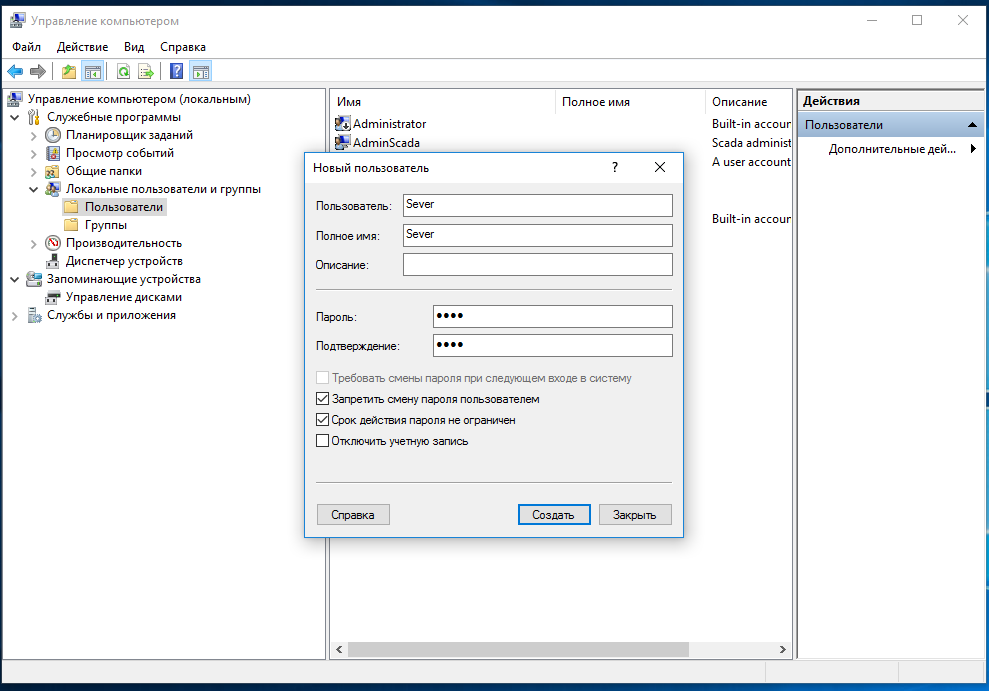The width and height of the screenshot is (989, 691).
Task: Click the 'Создать' button
Action: point(553,515)
